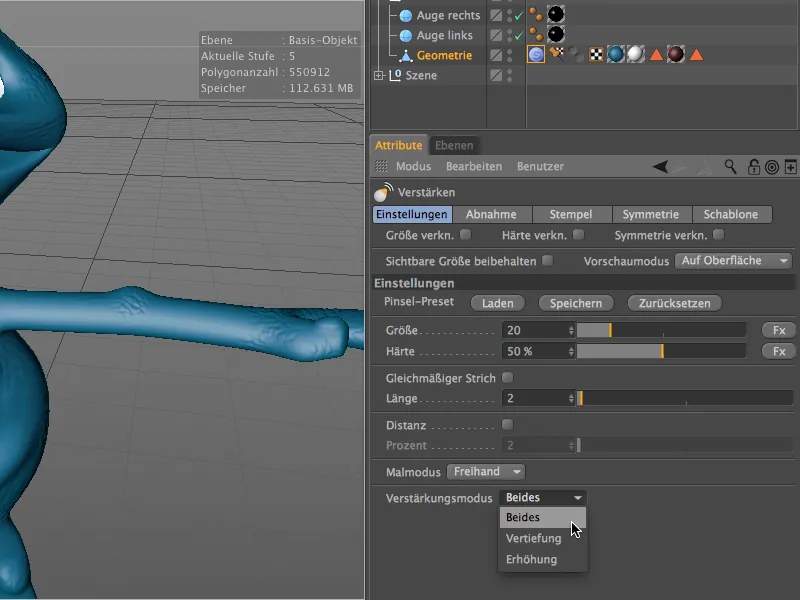Screen dimensions: 800x600
Task: Click the Verstärken brush tool icon
Action: pyautogui.click(x=383, y=192)
